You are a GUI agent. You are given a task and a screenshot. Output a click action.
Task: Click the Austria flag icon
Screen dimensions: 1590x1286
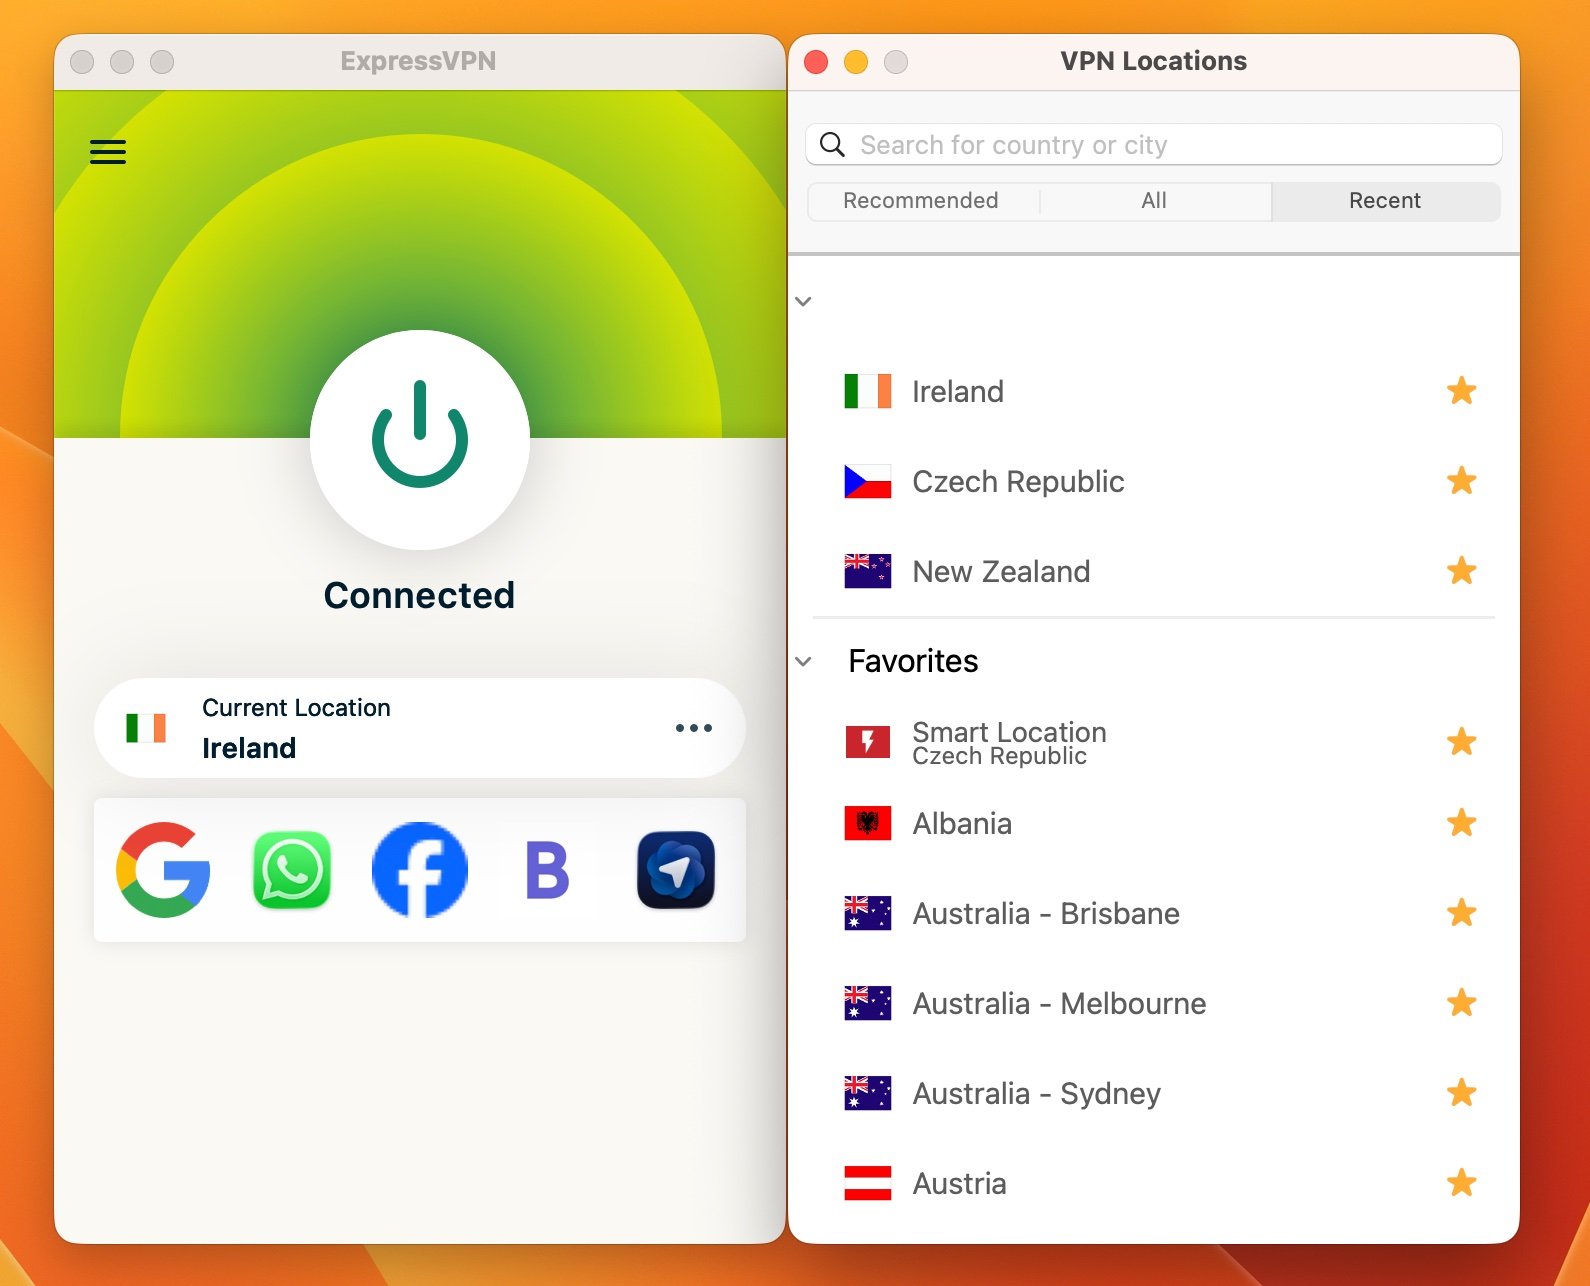tap(868, 1183)
